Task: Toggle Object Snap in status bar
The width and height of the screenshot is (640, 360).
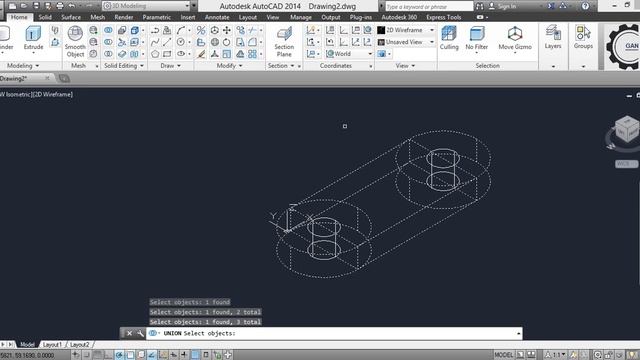Action: (x=130, y=355)
